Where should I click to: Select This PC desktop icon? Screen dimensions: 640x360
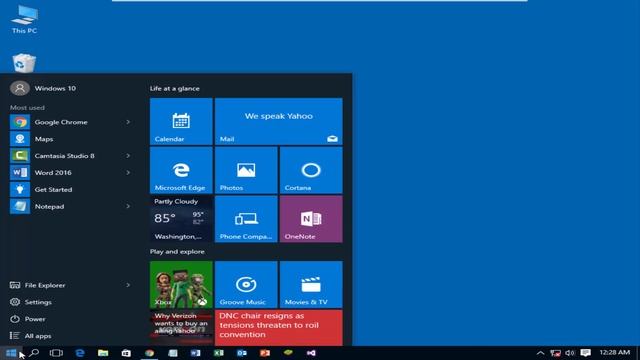24,19
